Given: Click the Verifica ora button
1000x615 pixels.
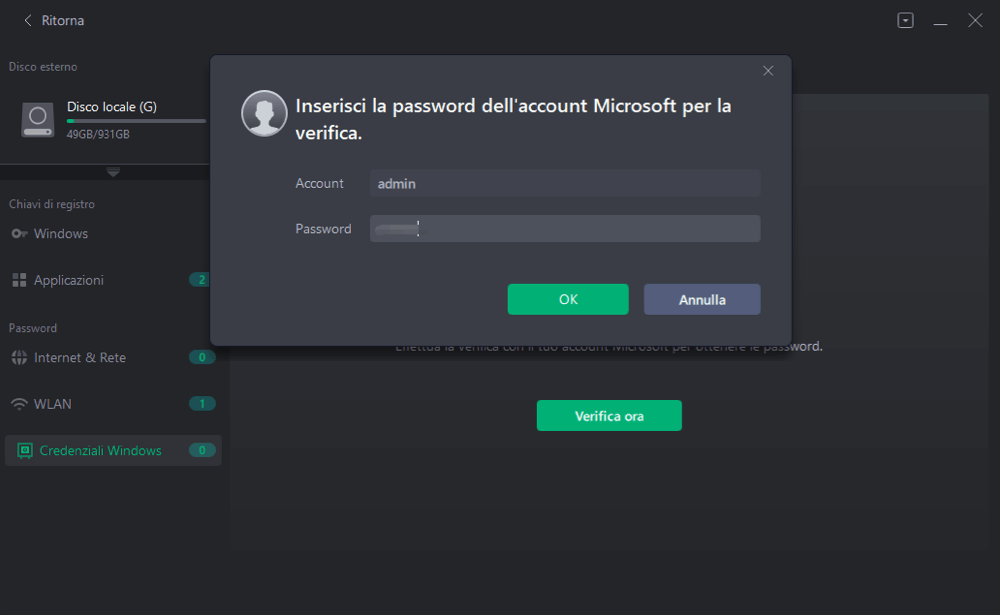Looking at the screenshot, I should (x=609, y=415).
